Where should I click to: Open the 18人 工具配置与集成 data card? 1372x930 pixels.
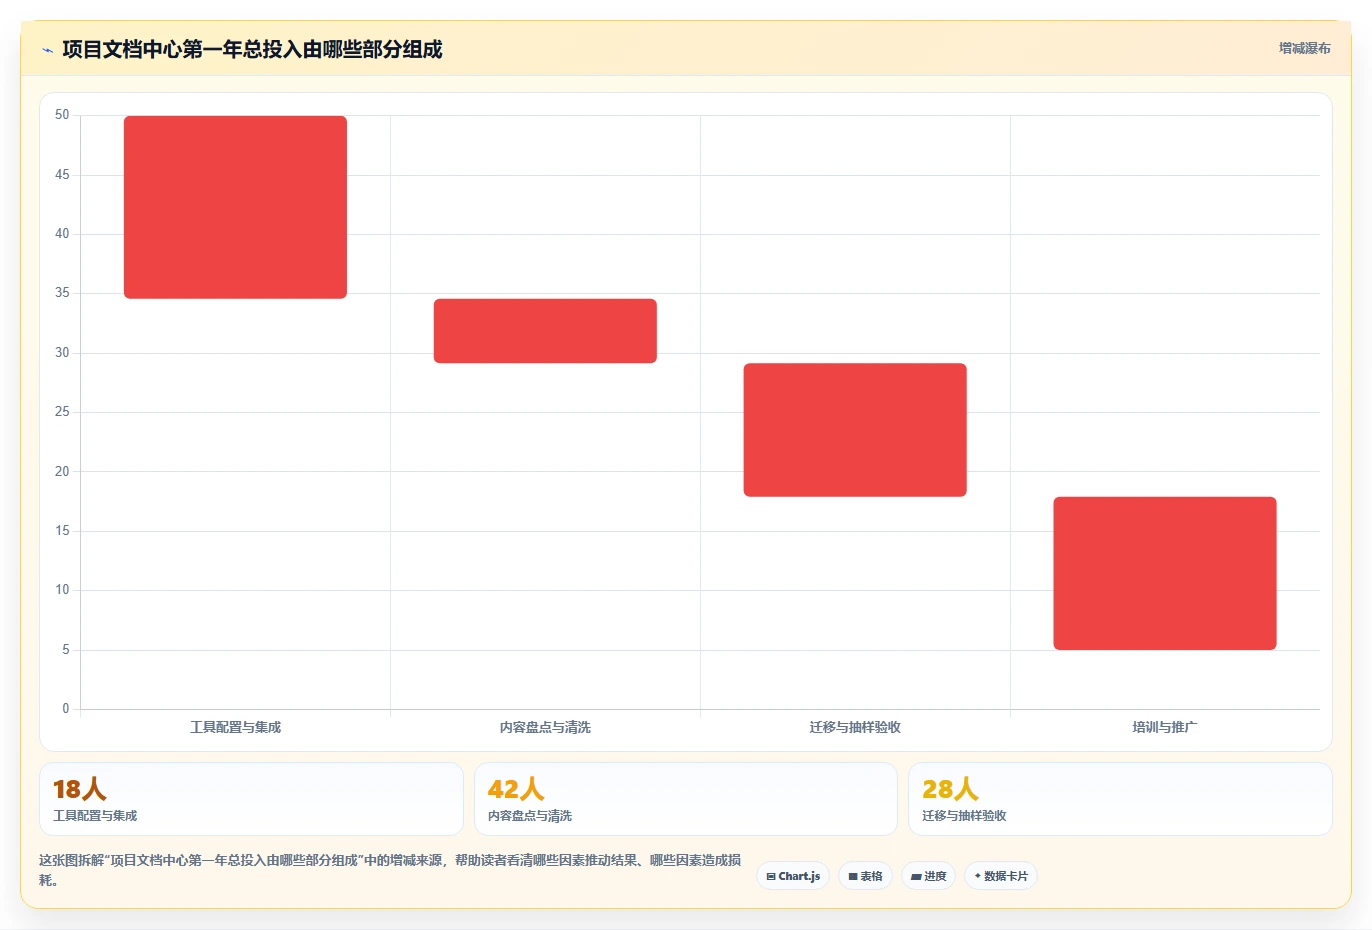[251, 799]
